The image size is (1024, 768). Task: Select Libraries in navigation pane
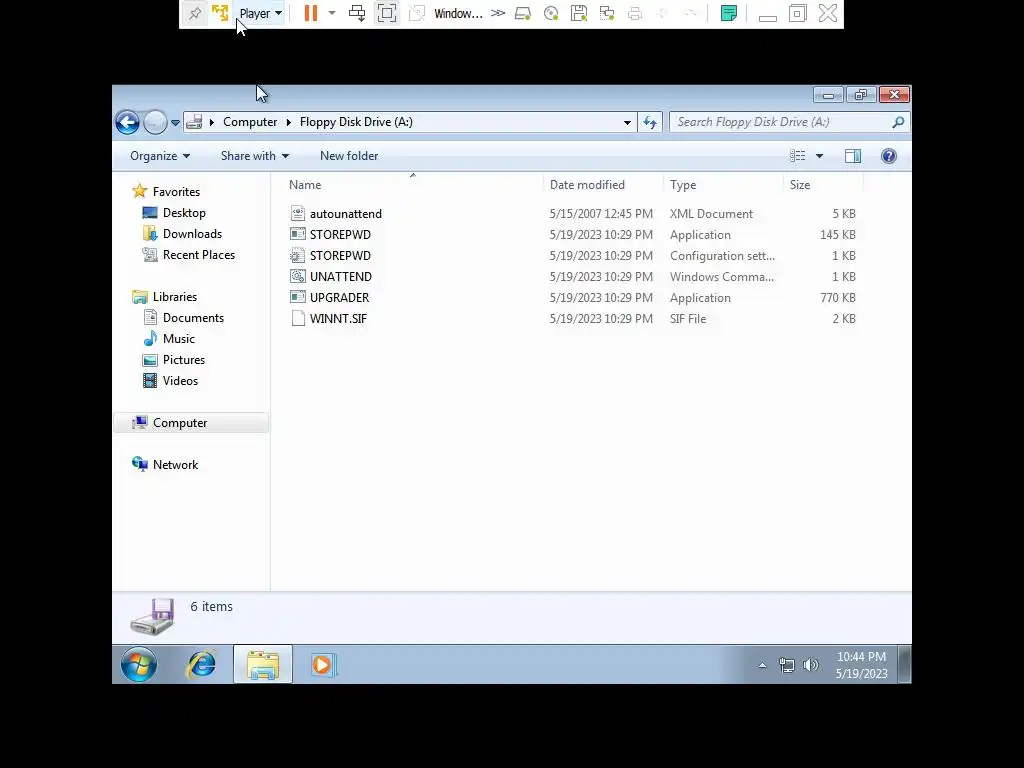[x=174, y=296]
